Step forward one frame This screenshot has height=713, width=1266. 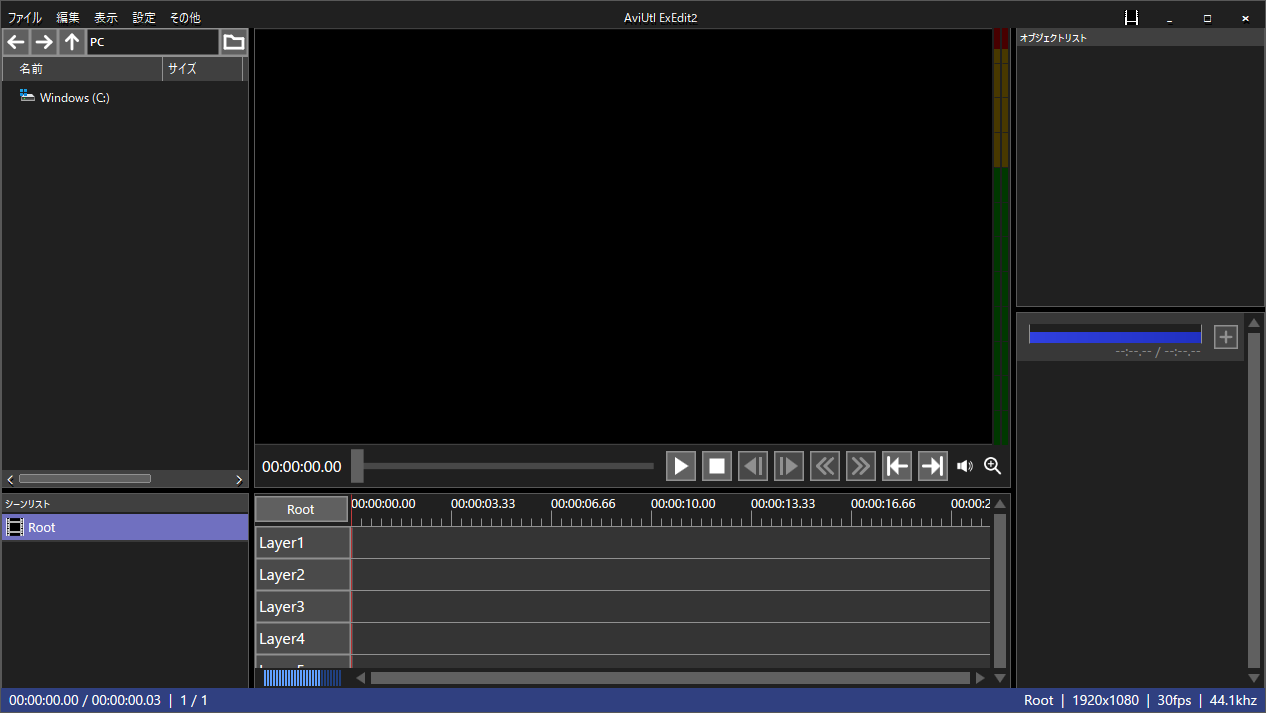click(788, 466)
